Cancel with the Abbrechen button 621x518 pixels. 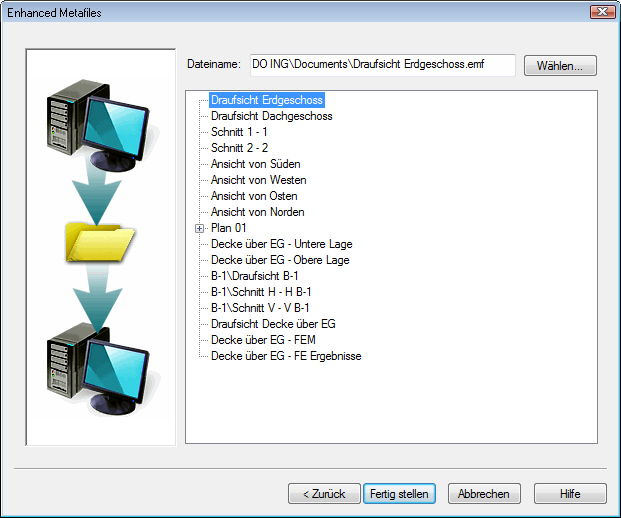[x=484, y=493]
